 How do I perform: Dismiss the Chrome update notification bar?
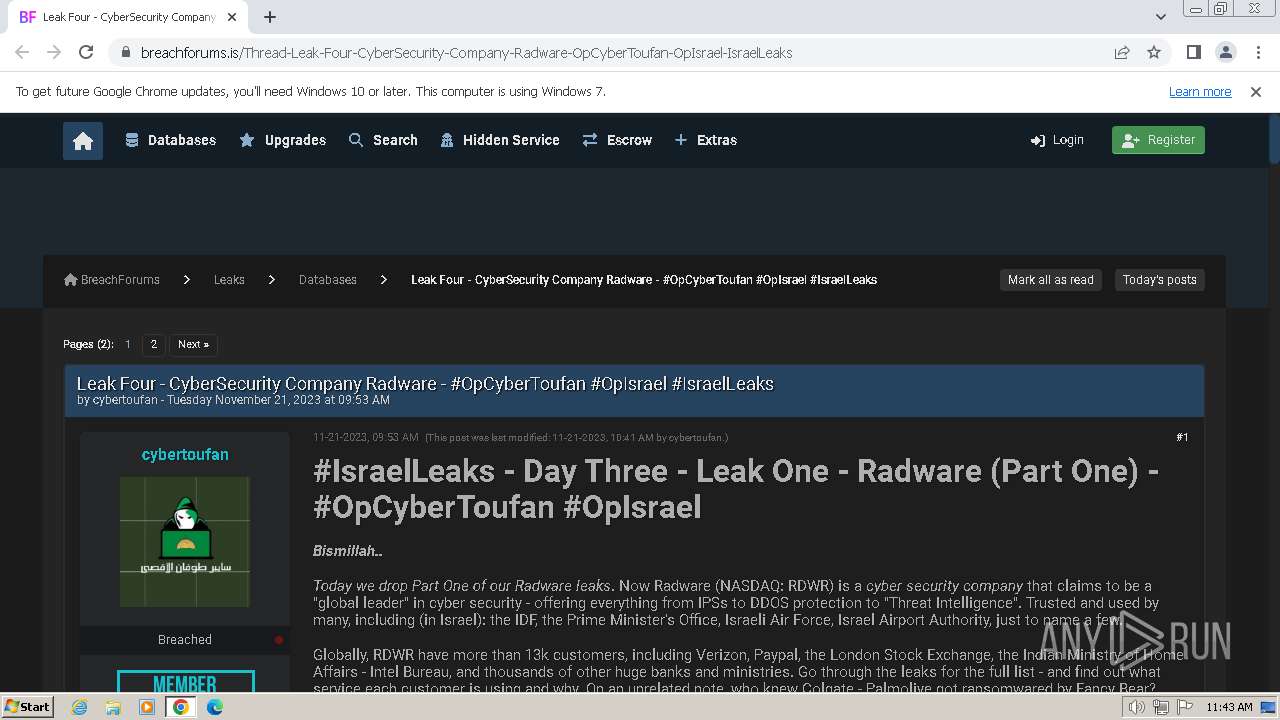click(1256, 92)
